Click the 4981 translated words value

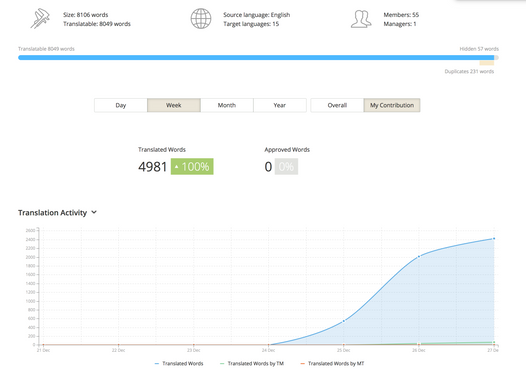click(x=153, y=167)
